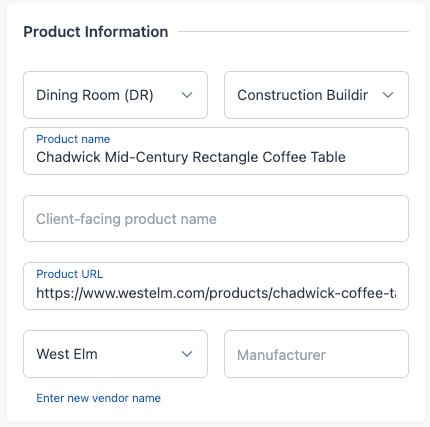This screenshot has width=430, height=427.
Task: Select the Product URL input field
Action: pyautogui.click(x=216, y=286)
